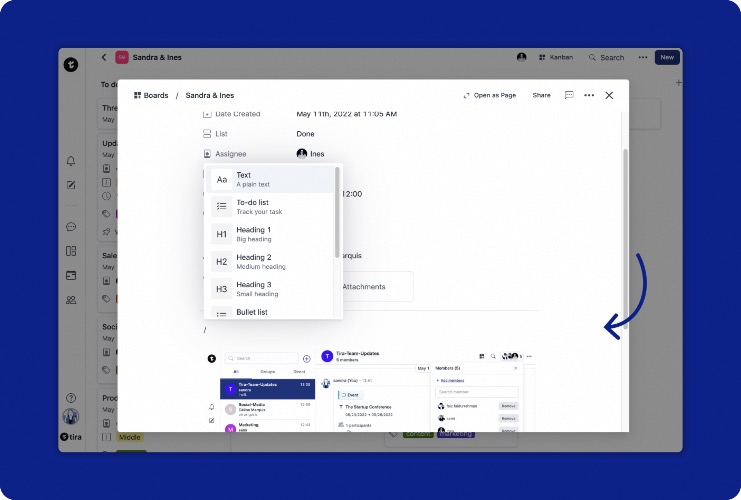741x500 pixels.
Task: Open help question mark icon in sidebar
Action: [71, 398]
